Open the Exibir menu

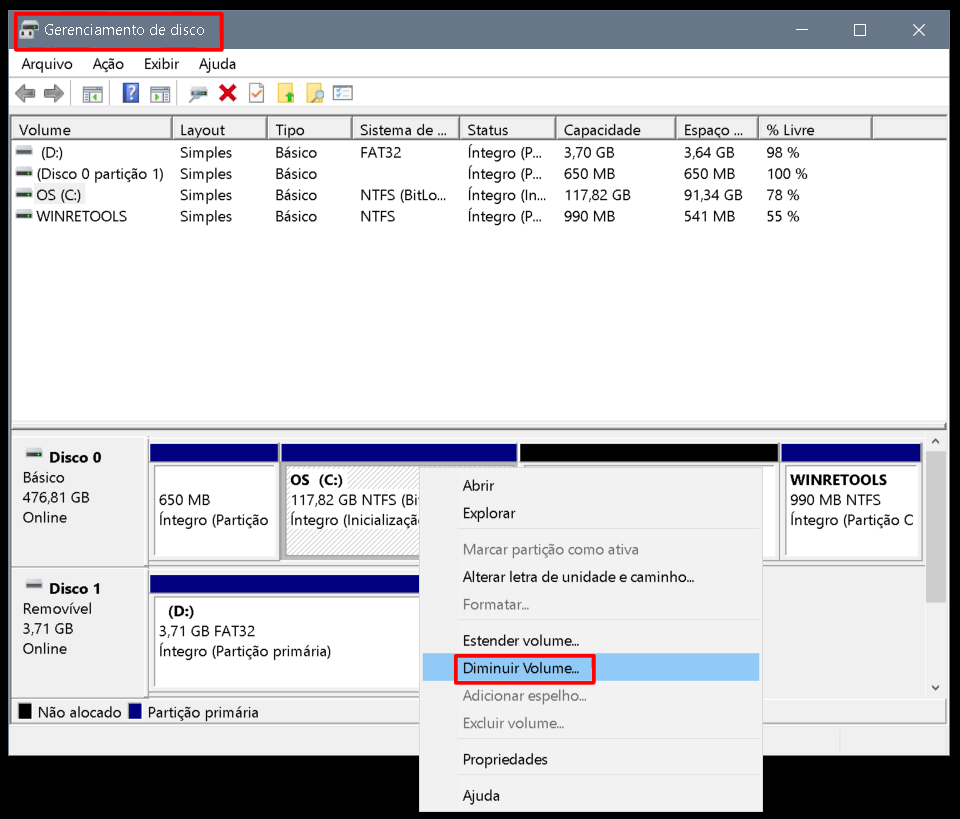pos(161,64)
